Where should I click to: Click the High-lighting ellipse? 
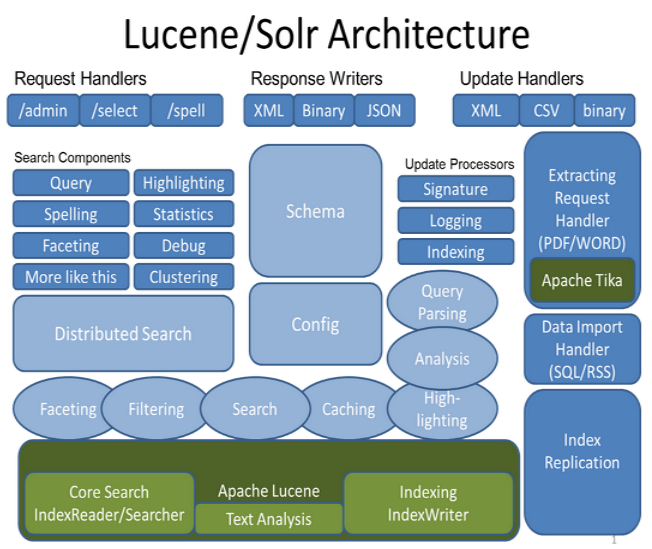click(x=442, y=410)
